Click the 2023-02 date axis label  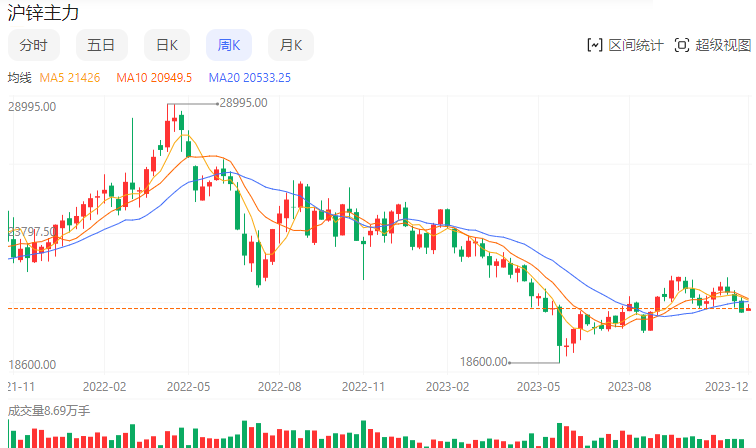point(448,386)
